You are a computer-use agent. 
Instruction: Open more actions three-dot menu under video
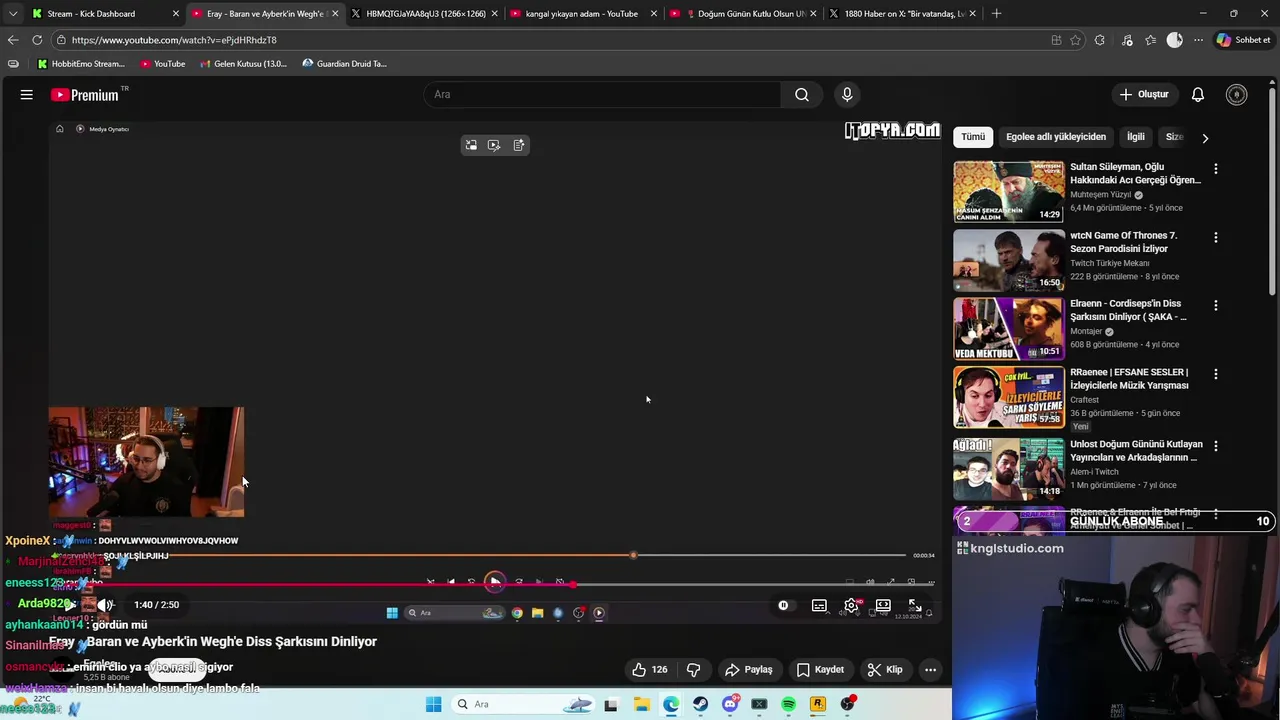pos(930,670)
